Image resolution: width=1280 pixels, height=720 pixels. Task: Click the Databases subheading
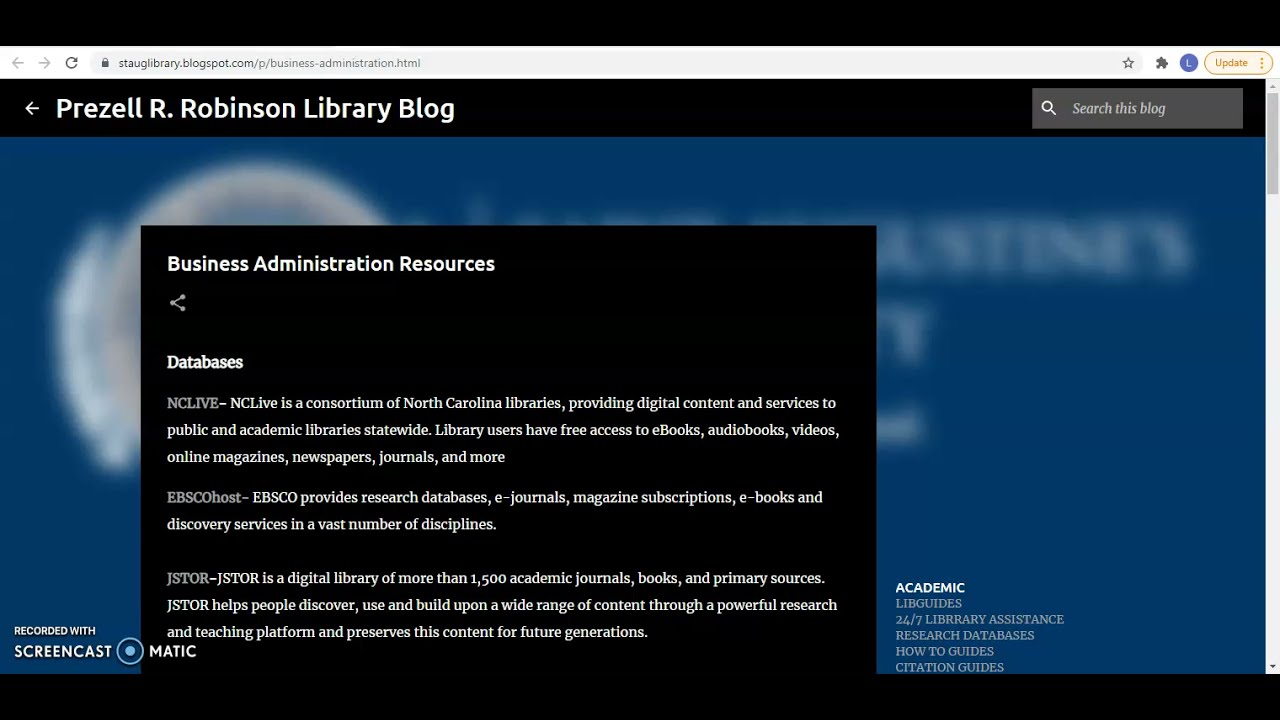pos(205,362)
